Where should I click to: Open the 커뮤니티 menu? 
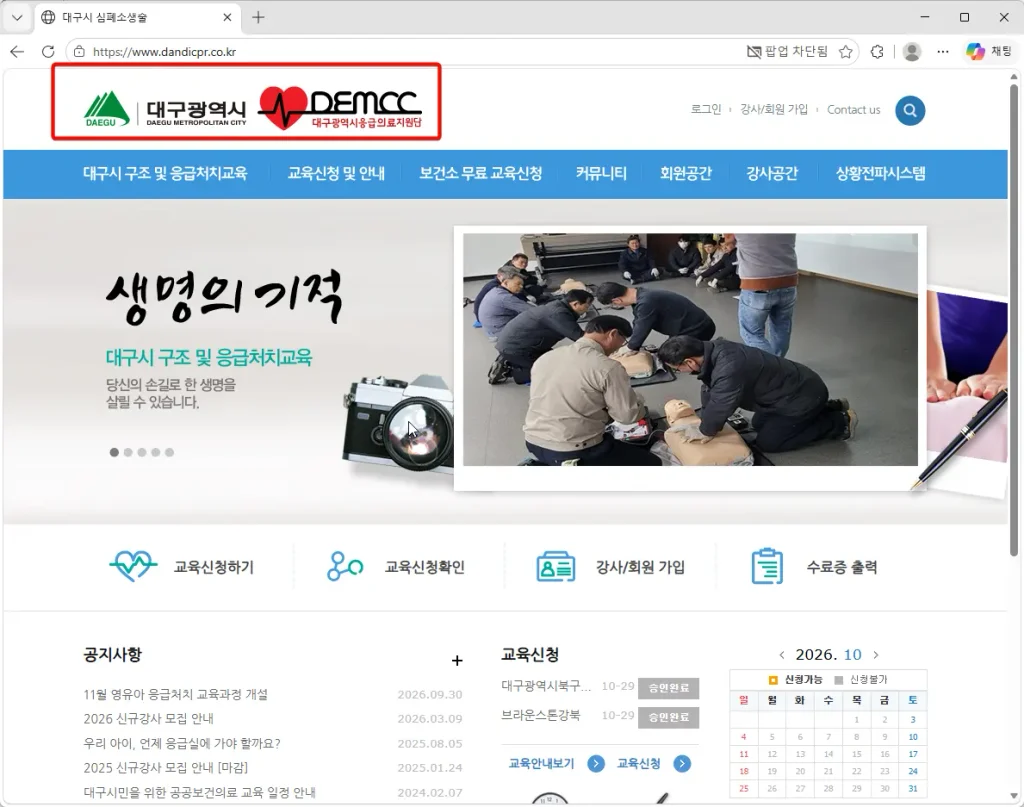point(601,174)
